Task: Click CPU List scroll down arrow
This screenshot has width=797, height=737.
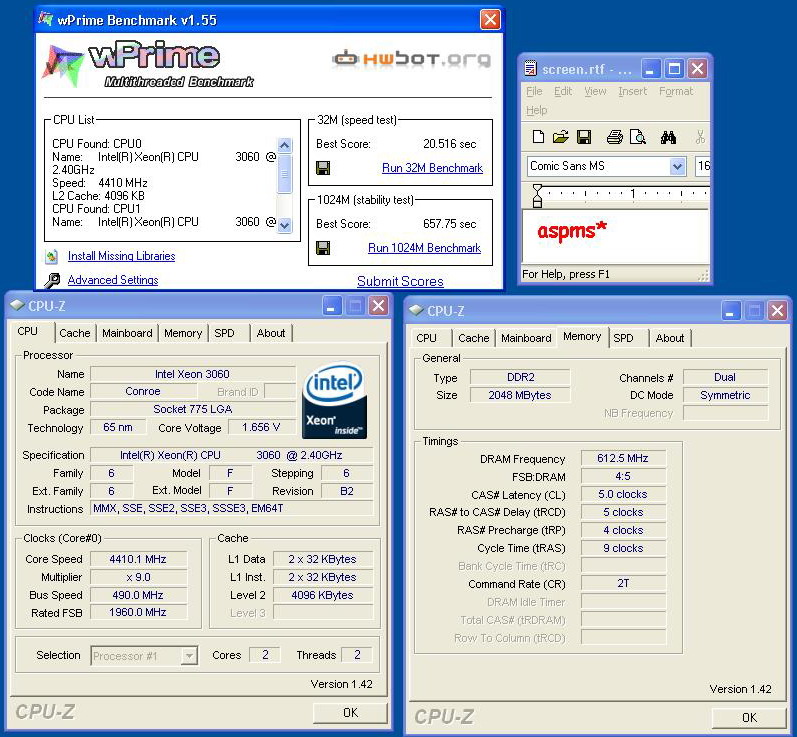Action: coord(285,225)
